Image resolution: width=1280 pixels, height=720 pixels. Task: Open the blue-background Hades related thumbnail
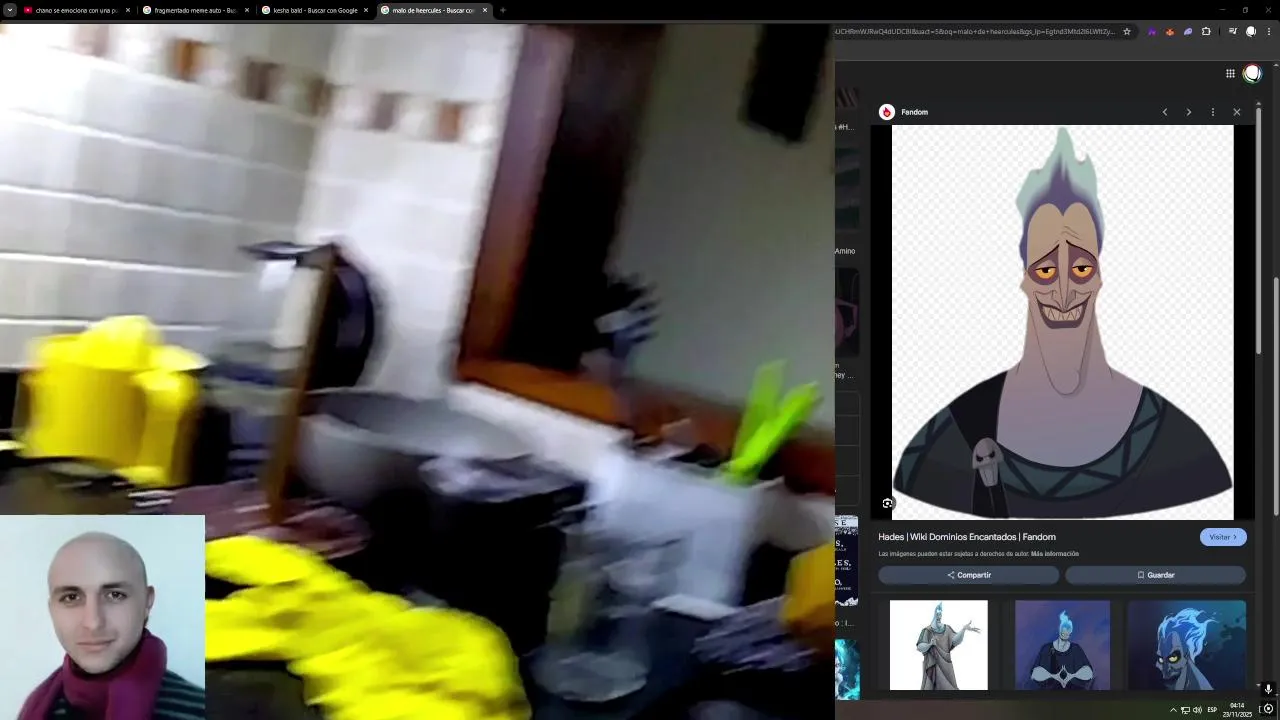pyautogui.click(x=1062, y=645)
